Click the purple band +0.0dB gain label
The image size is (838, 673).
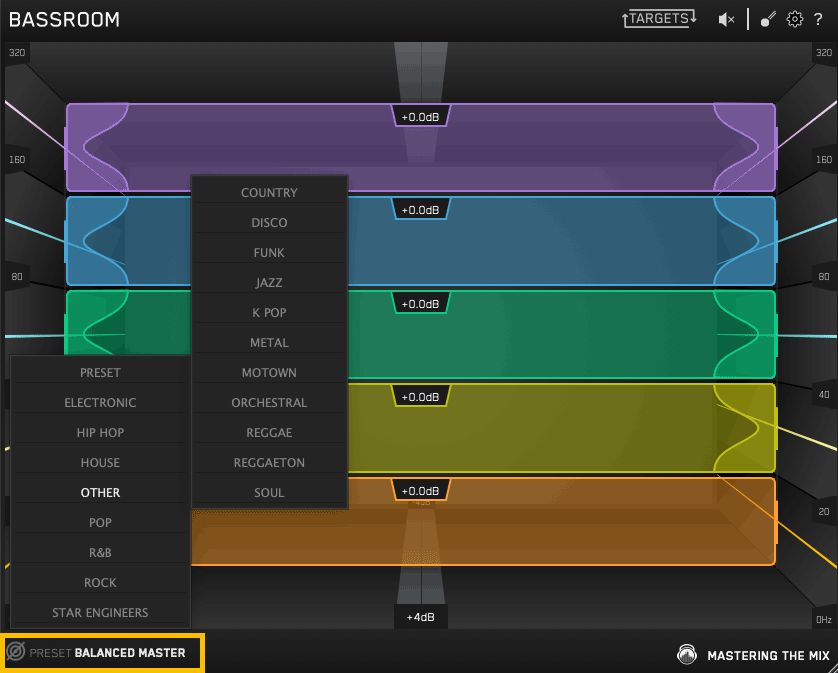pyautogui.click(x=421, y=117)
